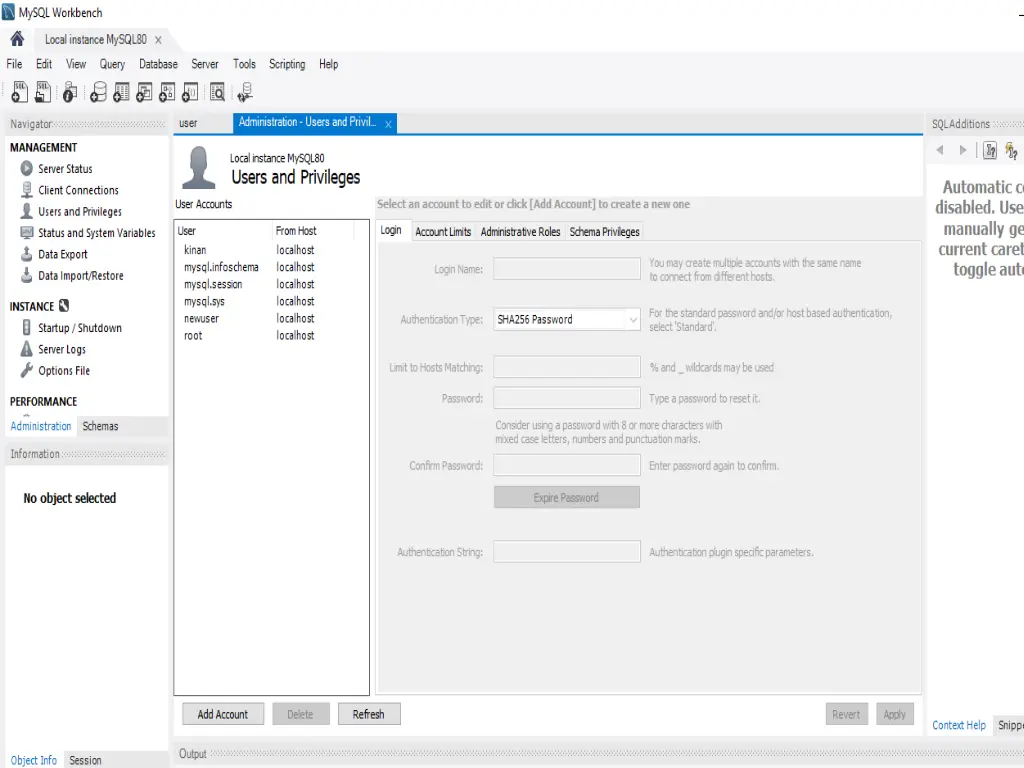Viewport: 1024px width, 768px height.
Task: Click the Password field
Action: click(x=566, y=398)
